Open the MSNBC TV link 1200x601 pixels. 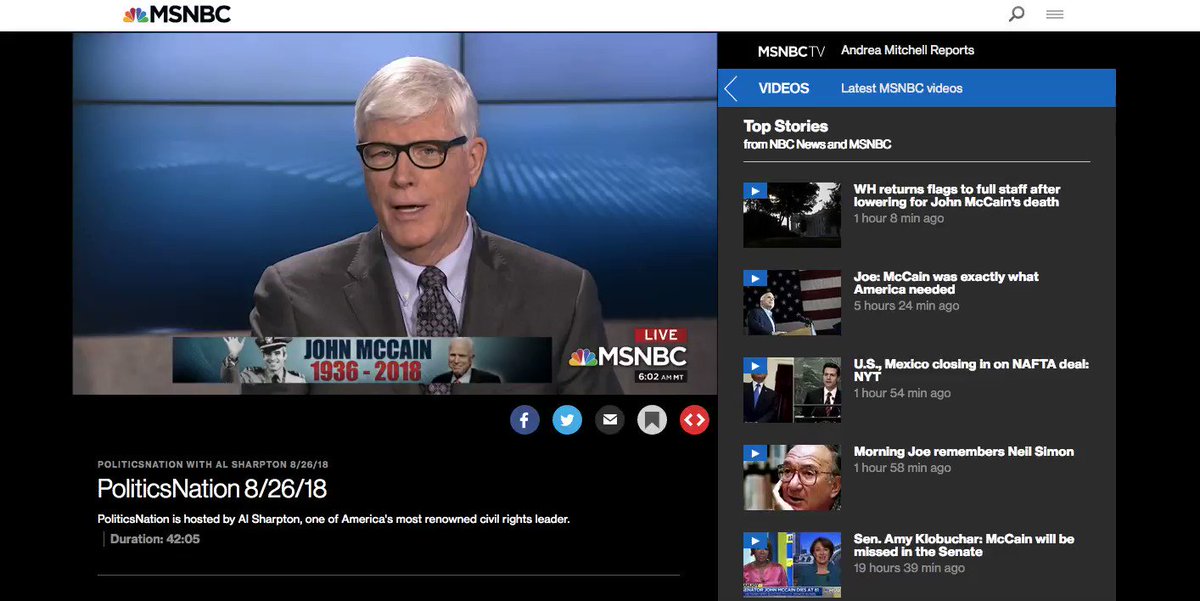(791, 50)
